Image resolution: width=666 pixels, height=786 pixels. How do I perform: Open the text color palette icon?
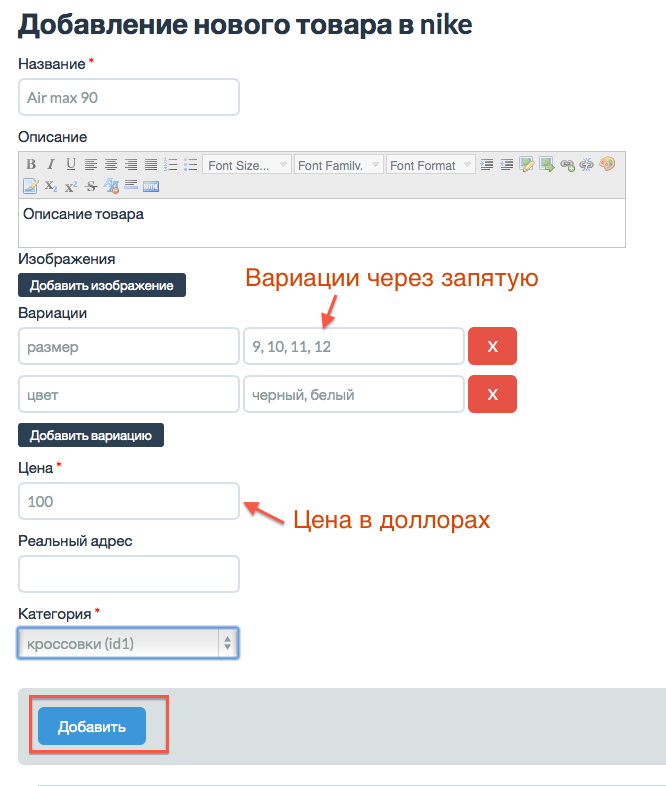(x=607, y=164)
